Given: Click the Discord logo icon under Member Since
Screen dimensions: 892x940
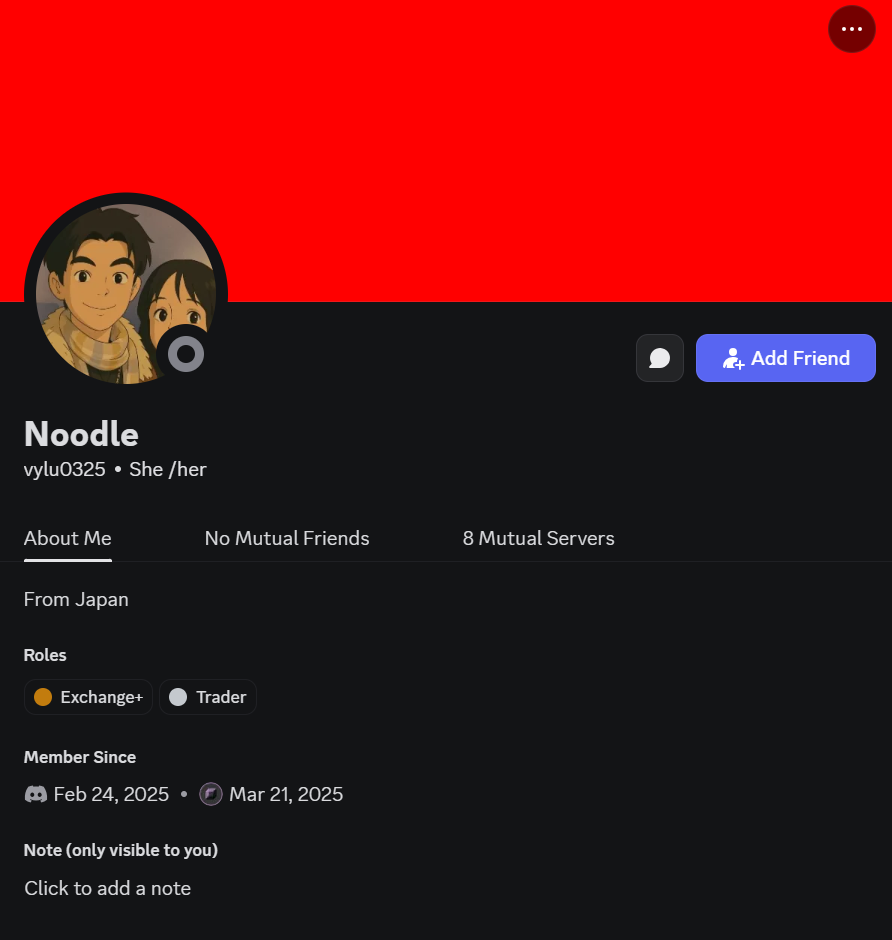Looking at the screenshot, I should tap(36, 794).
